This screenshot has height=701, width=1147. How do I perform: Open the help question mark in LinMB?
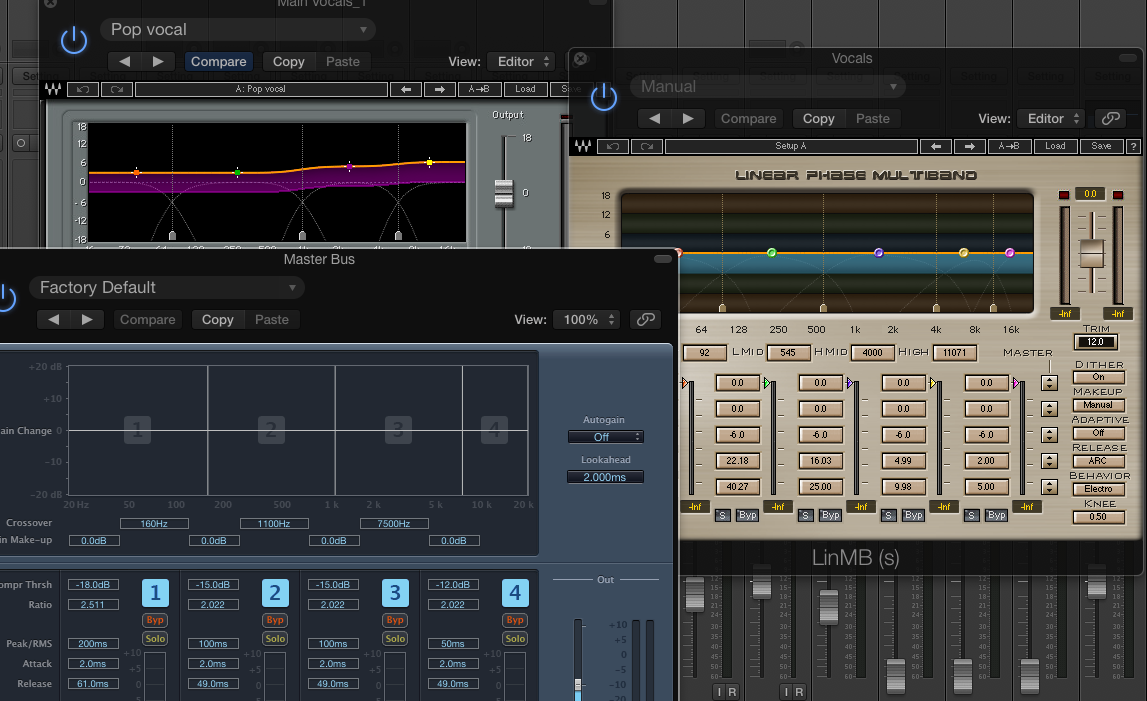[1133, 146]
